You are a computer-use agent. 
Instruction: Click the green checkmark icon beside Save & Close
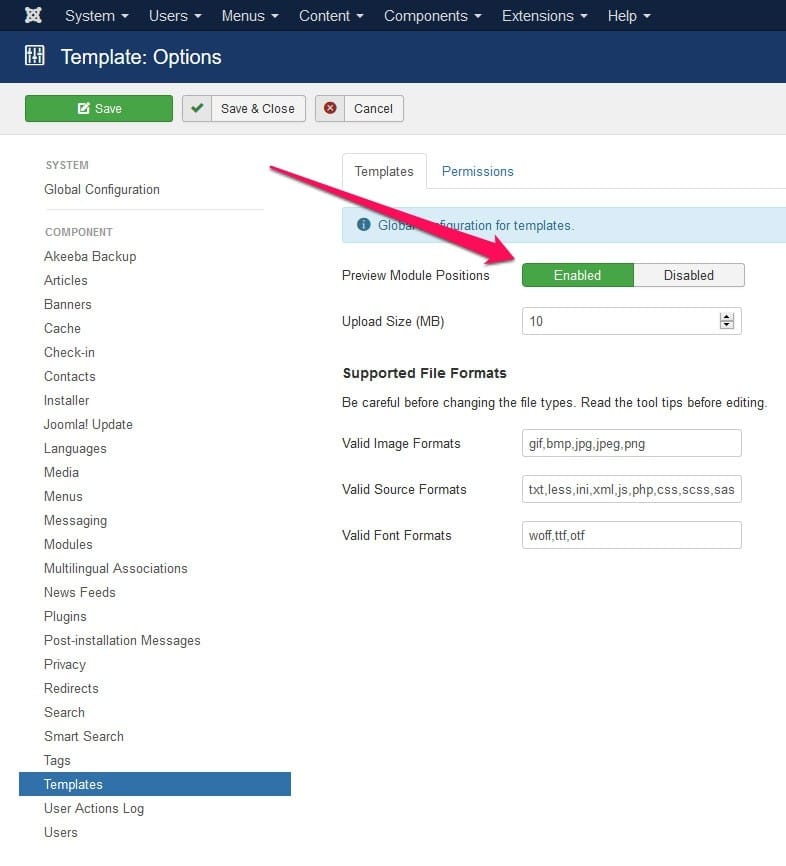coord(197,108)
